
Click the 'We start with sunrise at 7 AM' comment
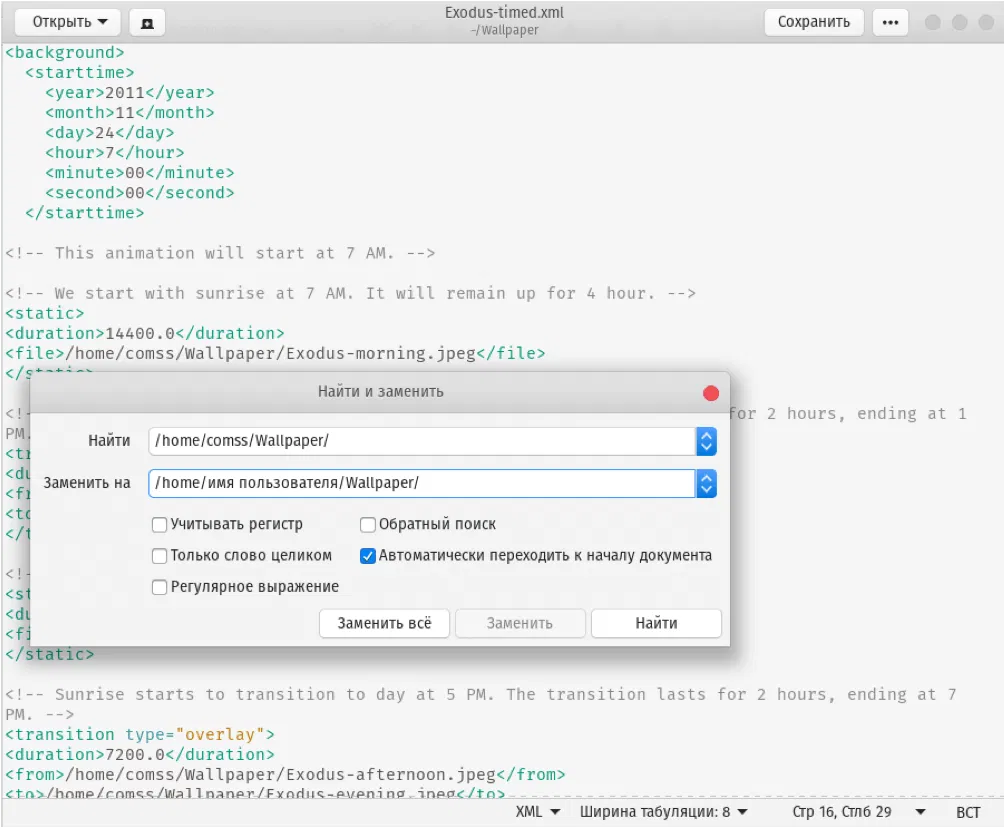(x=350, y=294)
